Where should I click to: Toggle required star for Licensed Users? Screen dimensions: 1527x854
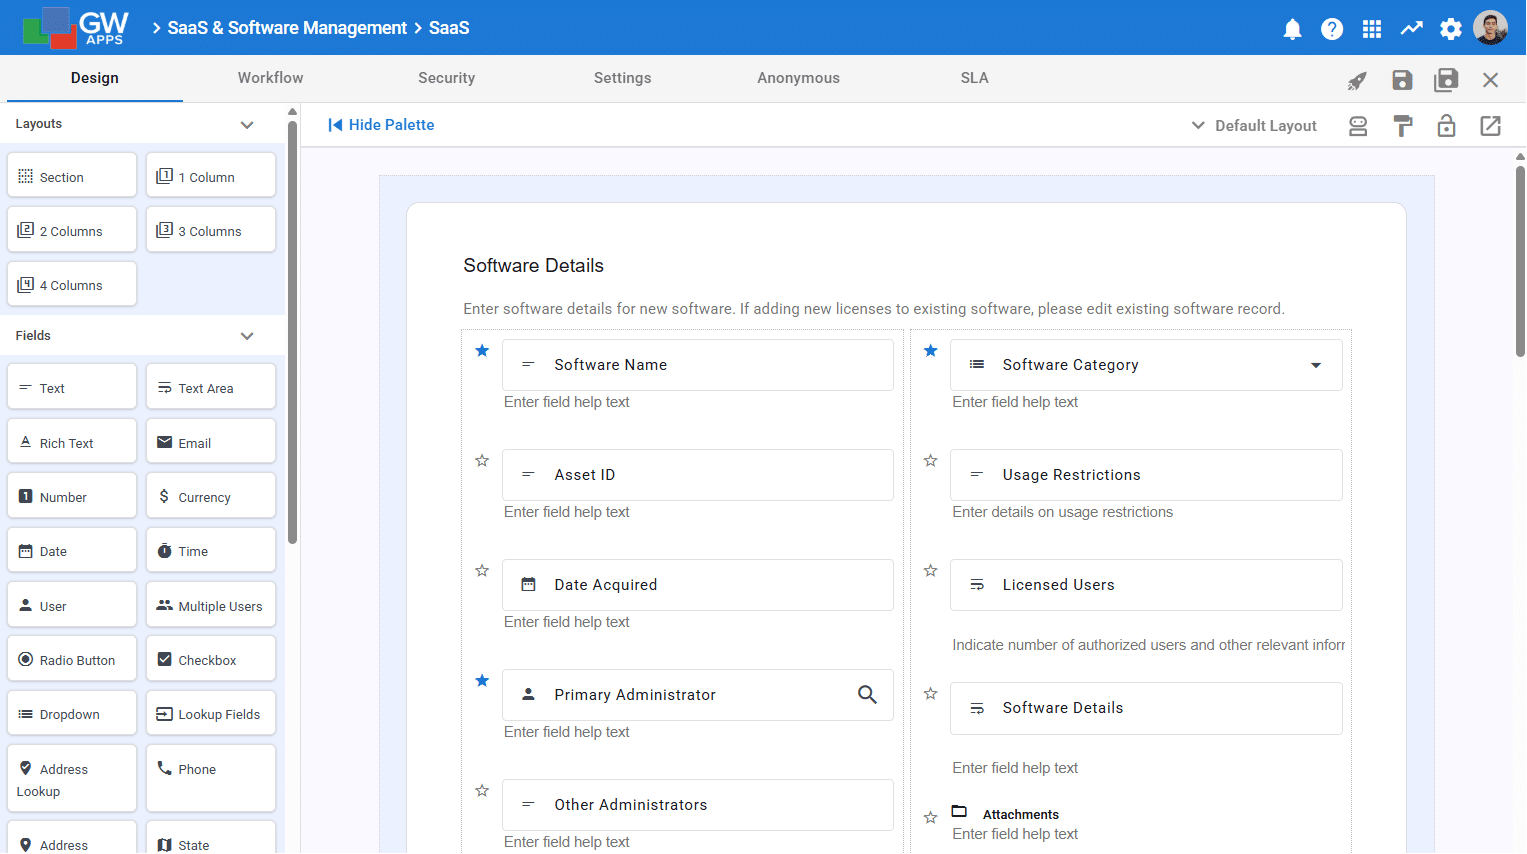tap(931, 570)
